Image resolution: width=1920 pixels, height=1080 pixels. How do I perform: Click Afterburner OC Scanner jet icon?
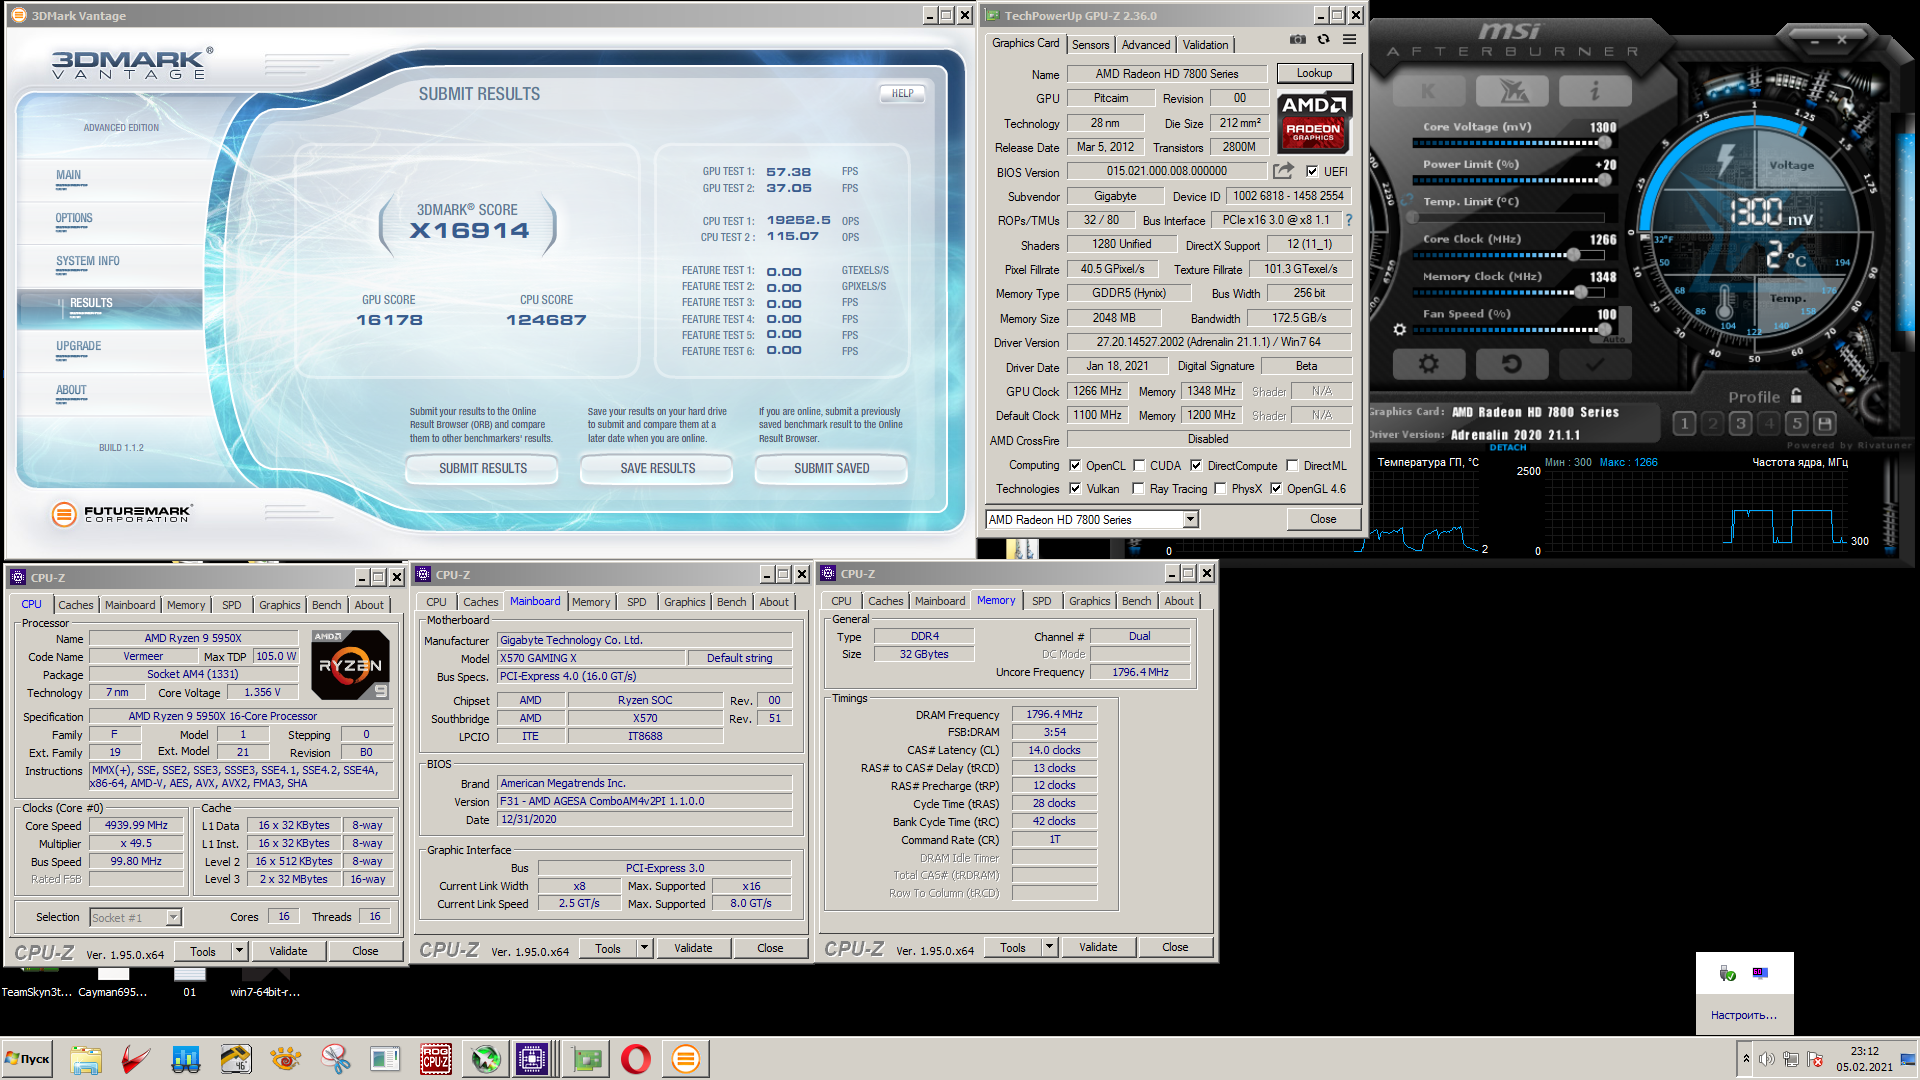click(1512, 91)
